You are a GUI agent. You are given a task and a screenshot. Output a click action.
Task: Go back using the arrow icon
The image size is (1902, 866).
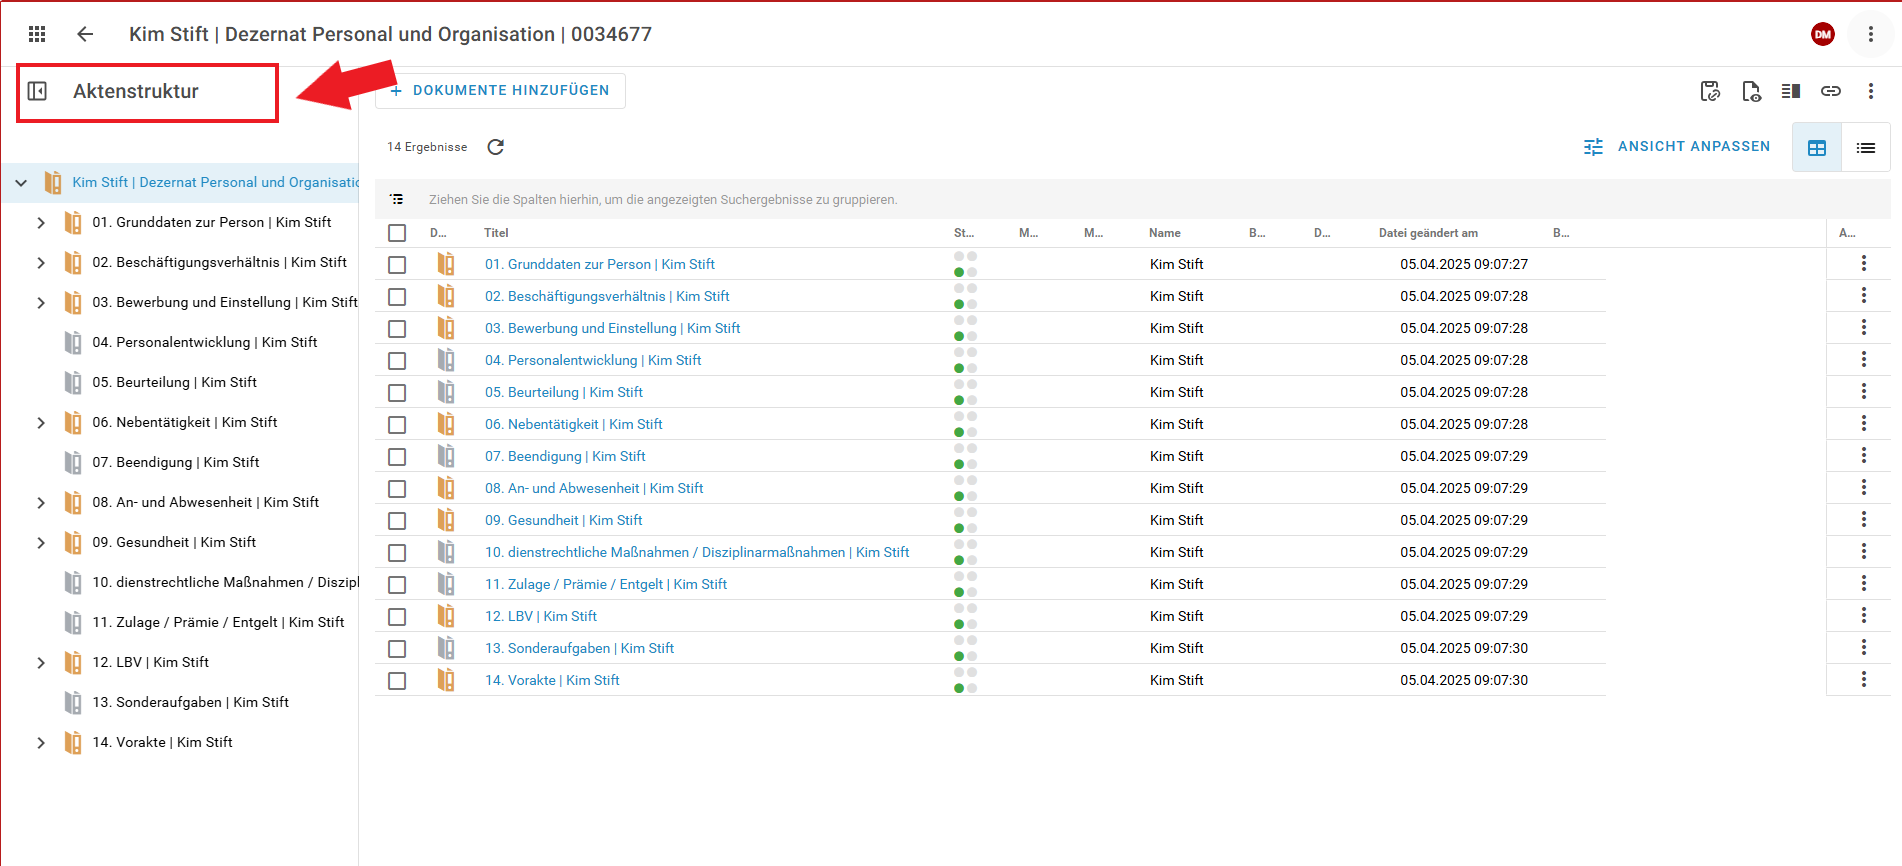[85, 34]
